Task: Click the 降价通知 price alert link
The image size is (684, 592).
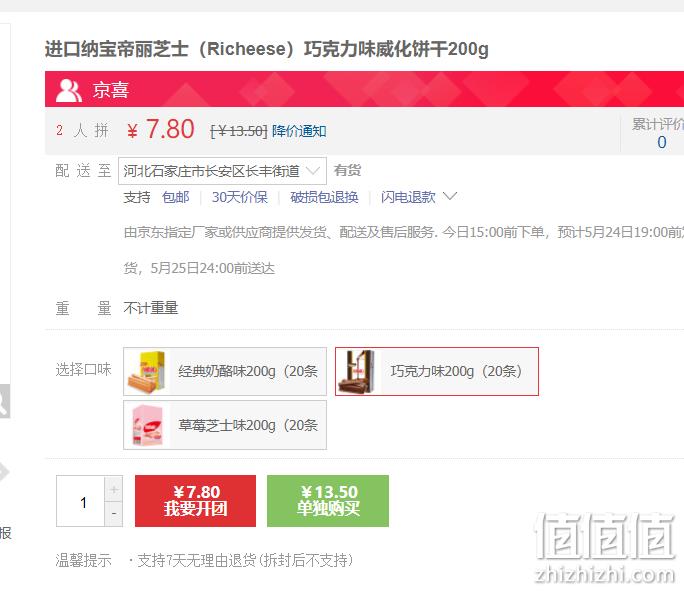Action: (x=299, y=131)
